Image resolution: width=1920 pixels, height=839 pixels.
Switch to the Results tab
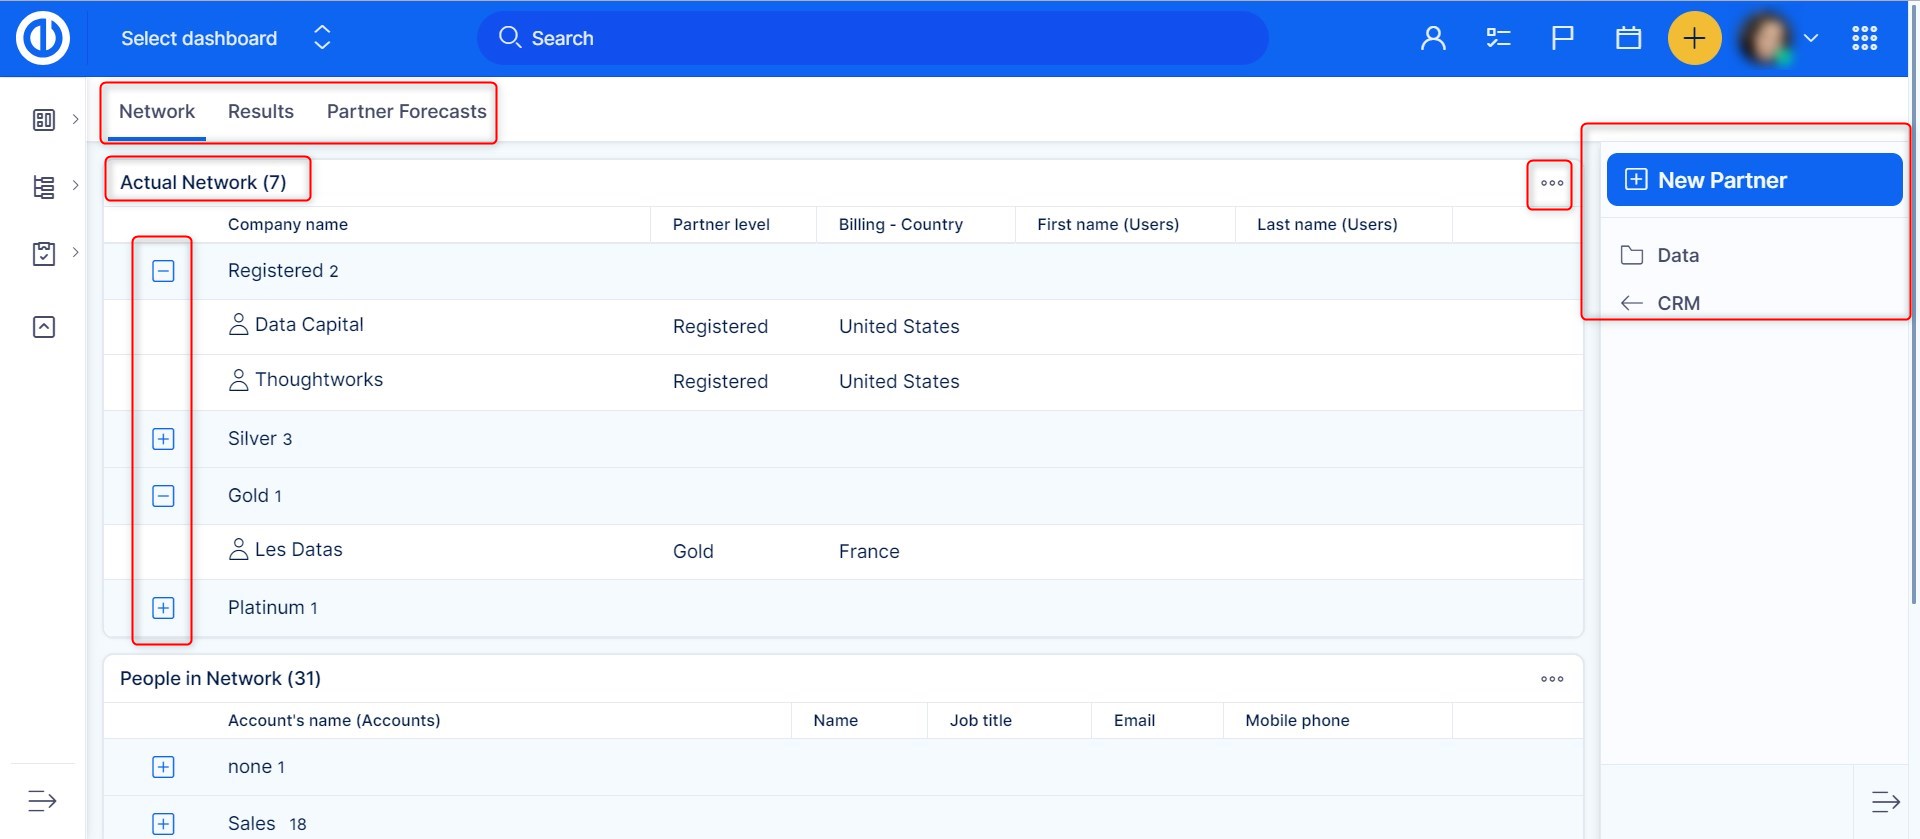(x=261, y=112)
